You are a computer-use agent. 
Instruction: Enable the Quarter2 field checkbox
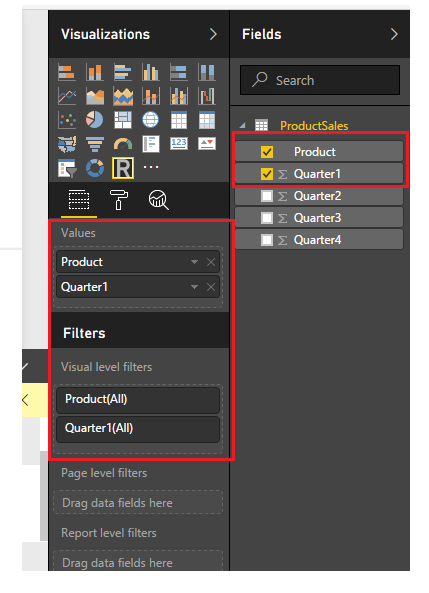click(267, 196)
